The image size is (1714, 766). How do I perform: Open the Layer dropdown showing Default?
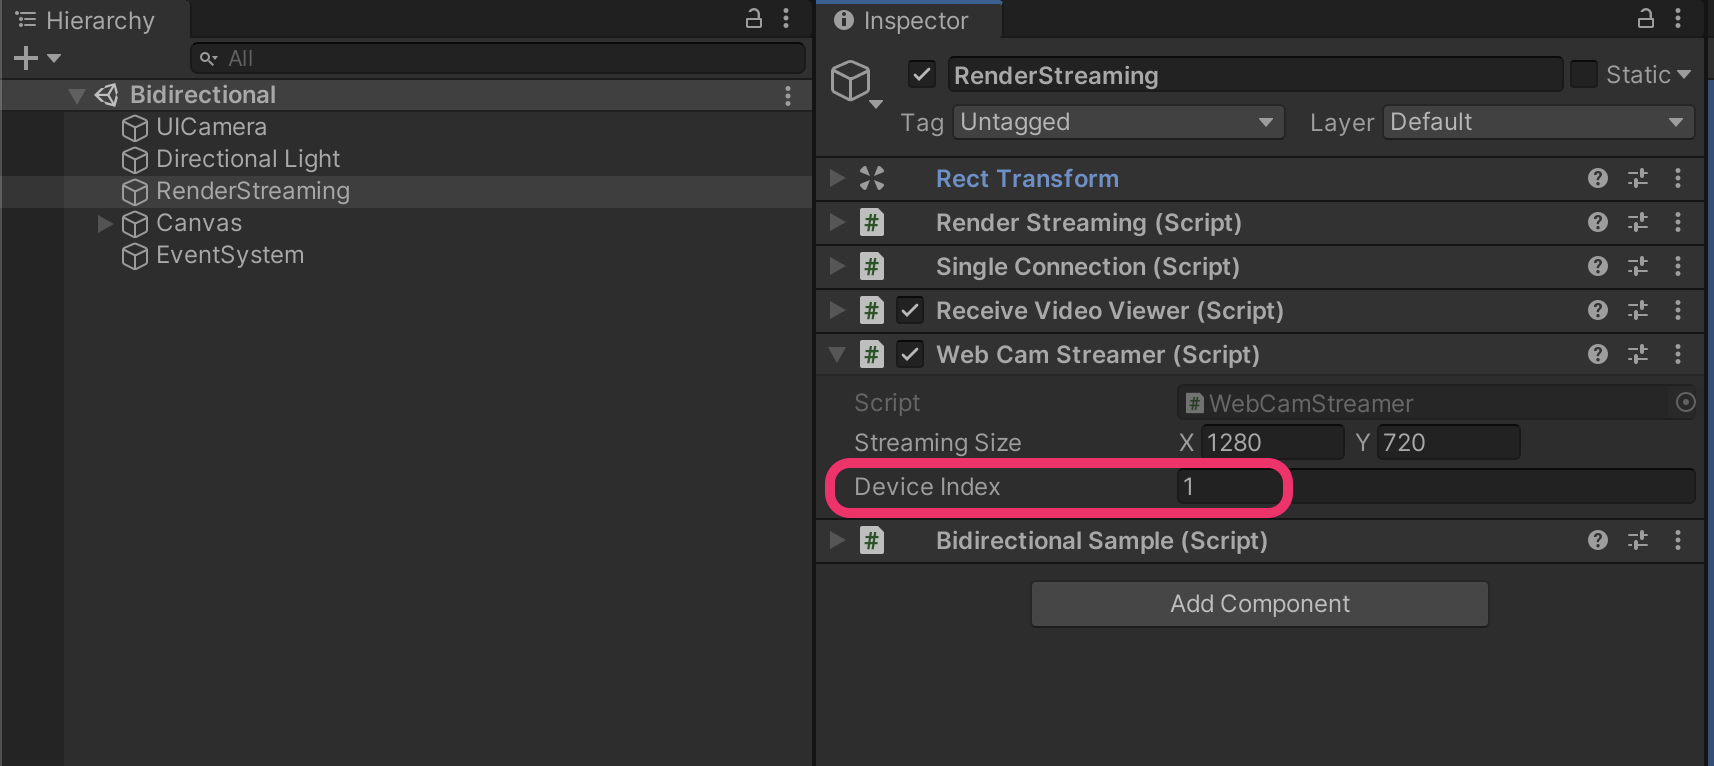click(1537, 122)
